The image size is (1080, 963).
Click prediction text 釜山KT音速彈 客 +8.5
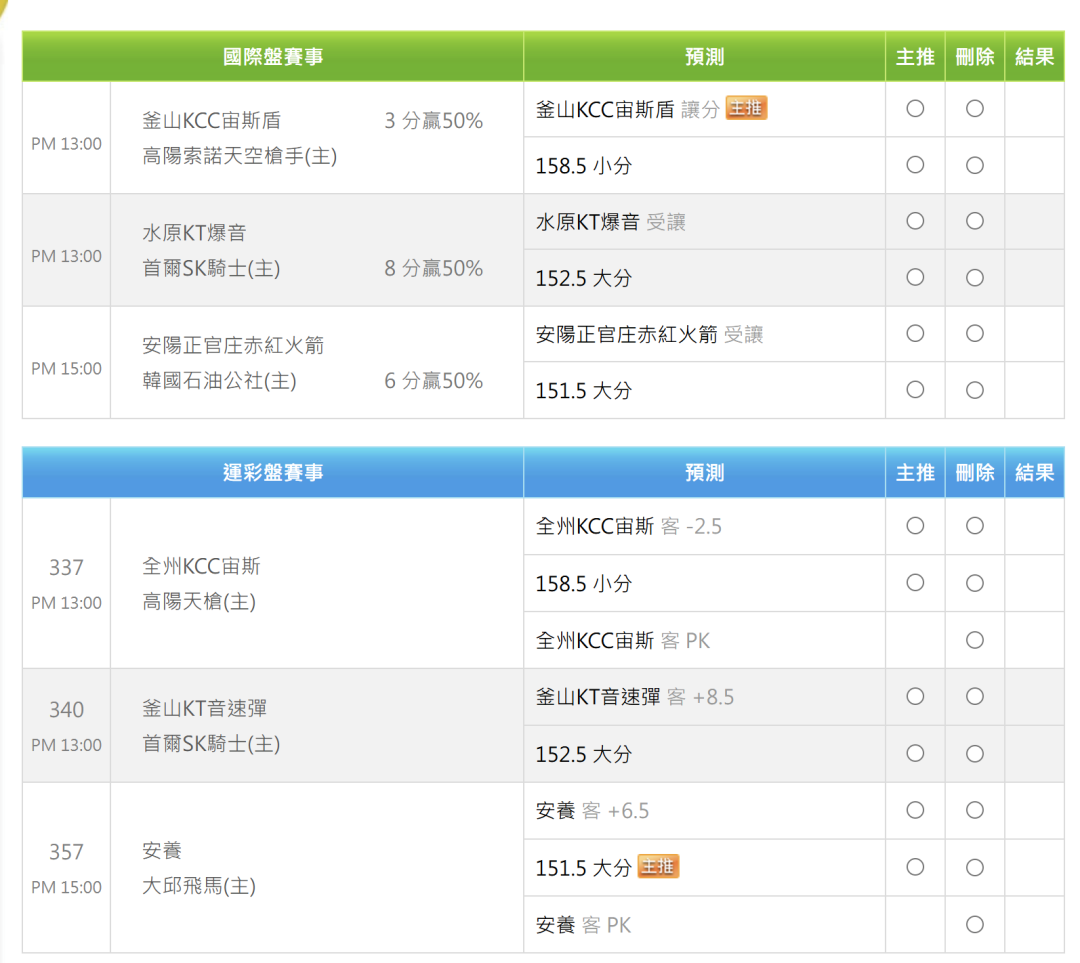point(635,697)
